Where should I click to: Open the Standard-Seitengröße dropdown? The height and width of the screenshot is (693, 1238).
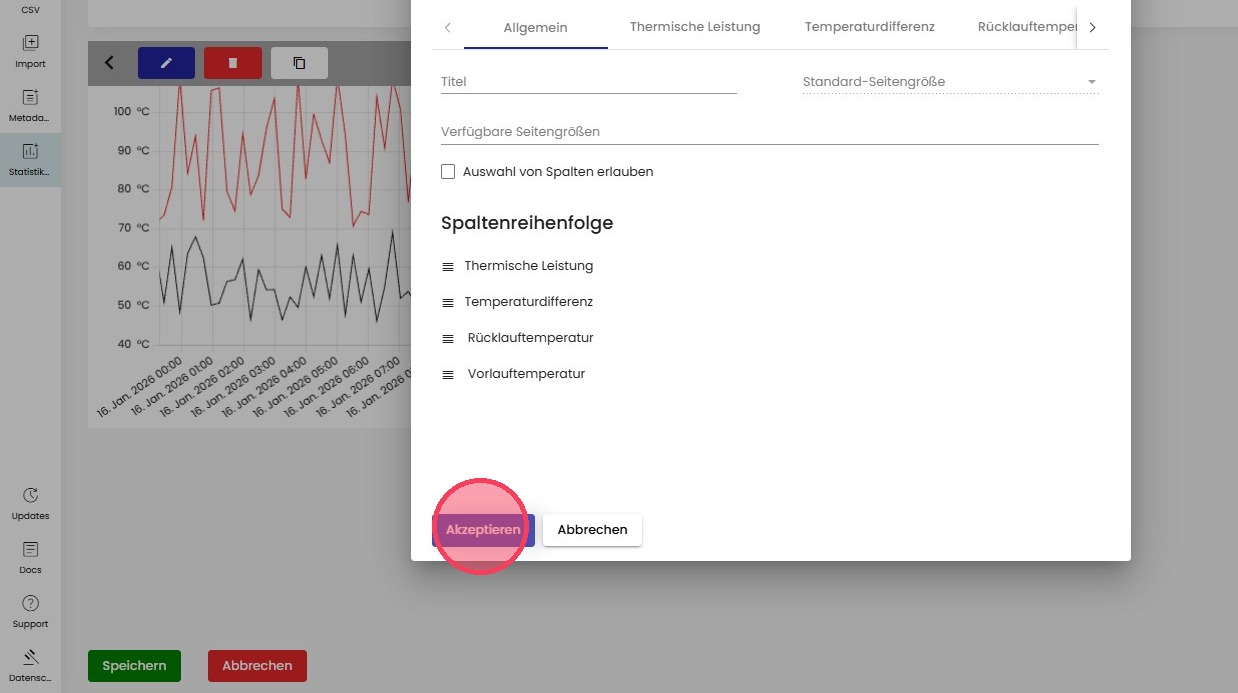tap(949, 82)
